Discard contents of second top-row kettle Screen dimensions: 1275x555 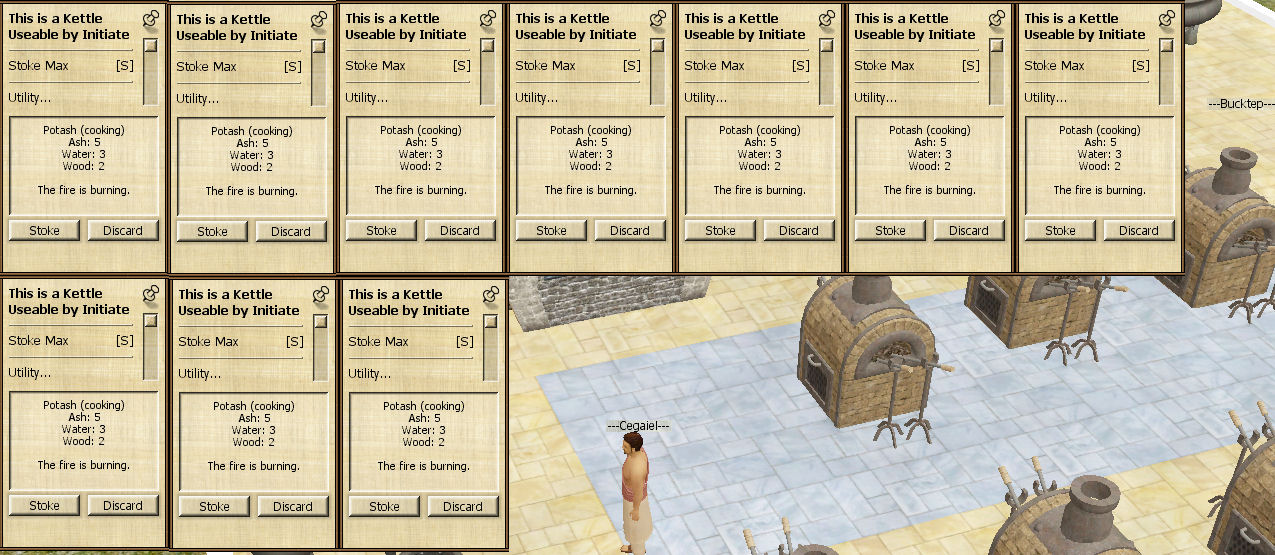pos(291,231)
